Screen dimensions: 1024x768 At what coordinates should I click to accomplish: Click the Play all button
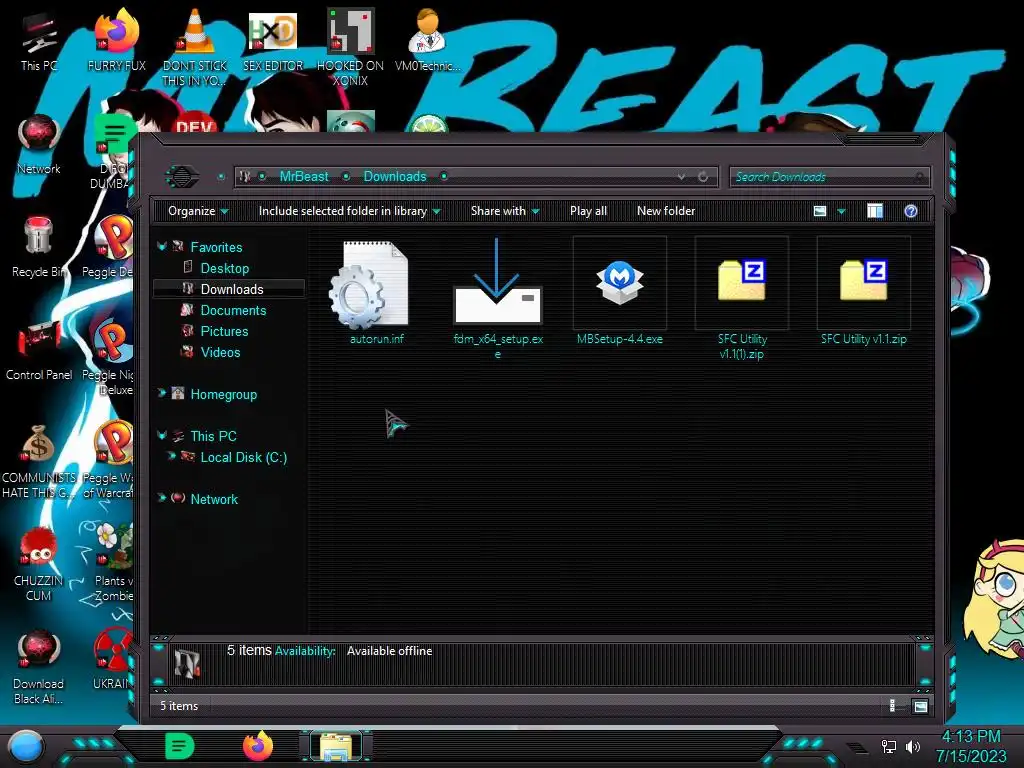[588, 211]
